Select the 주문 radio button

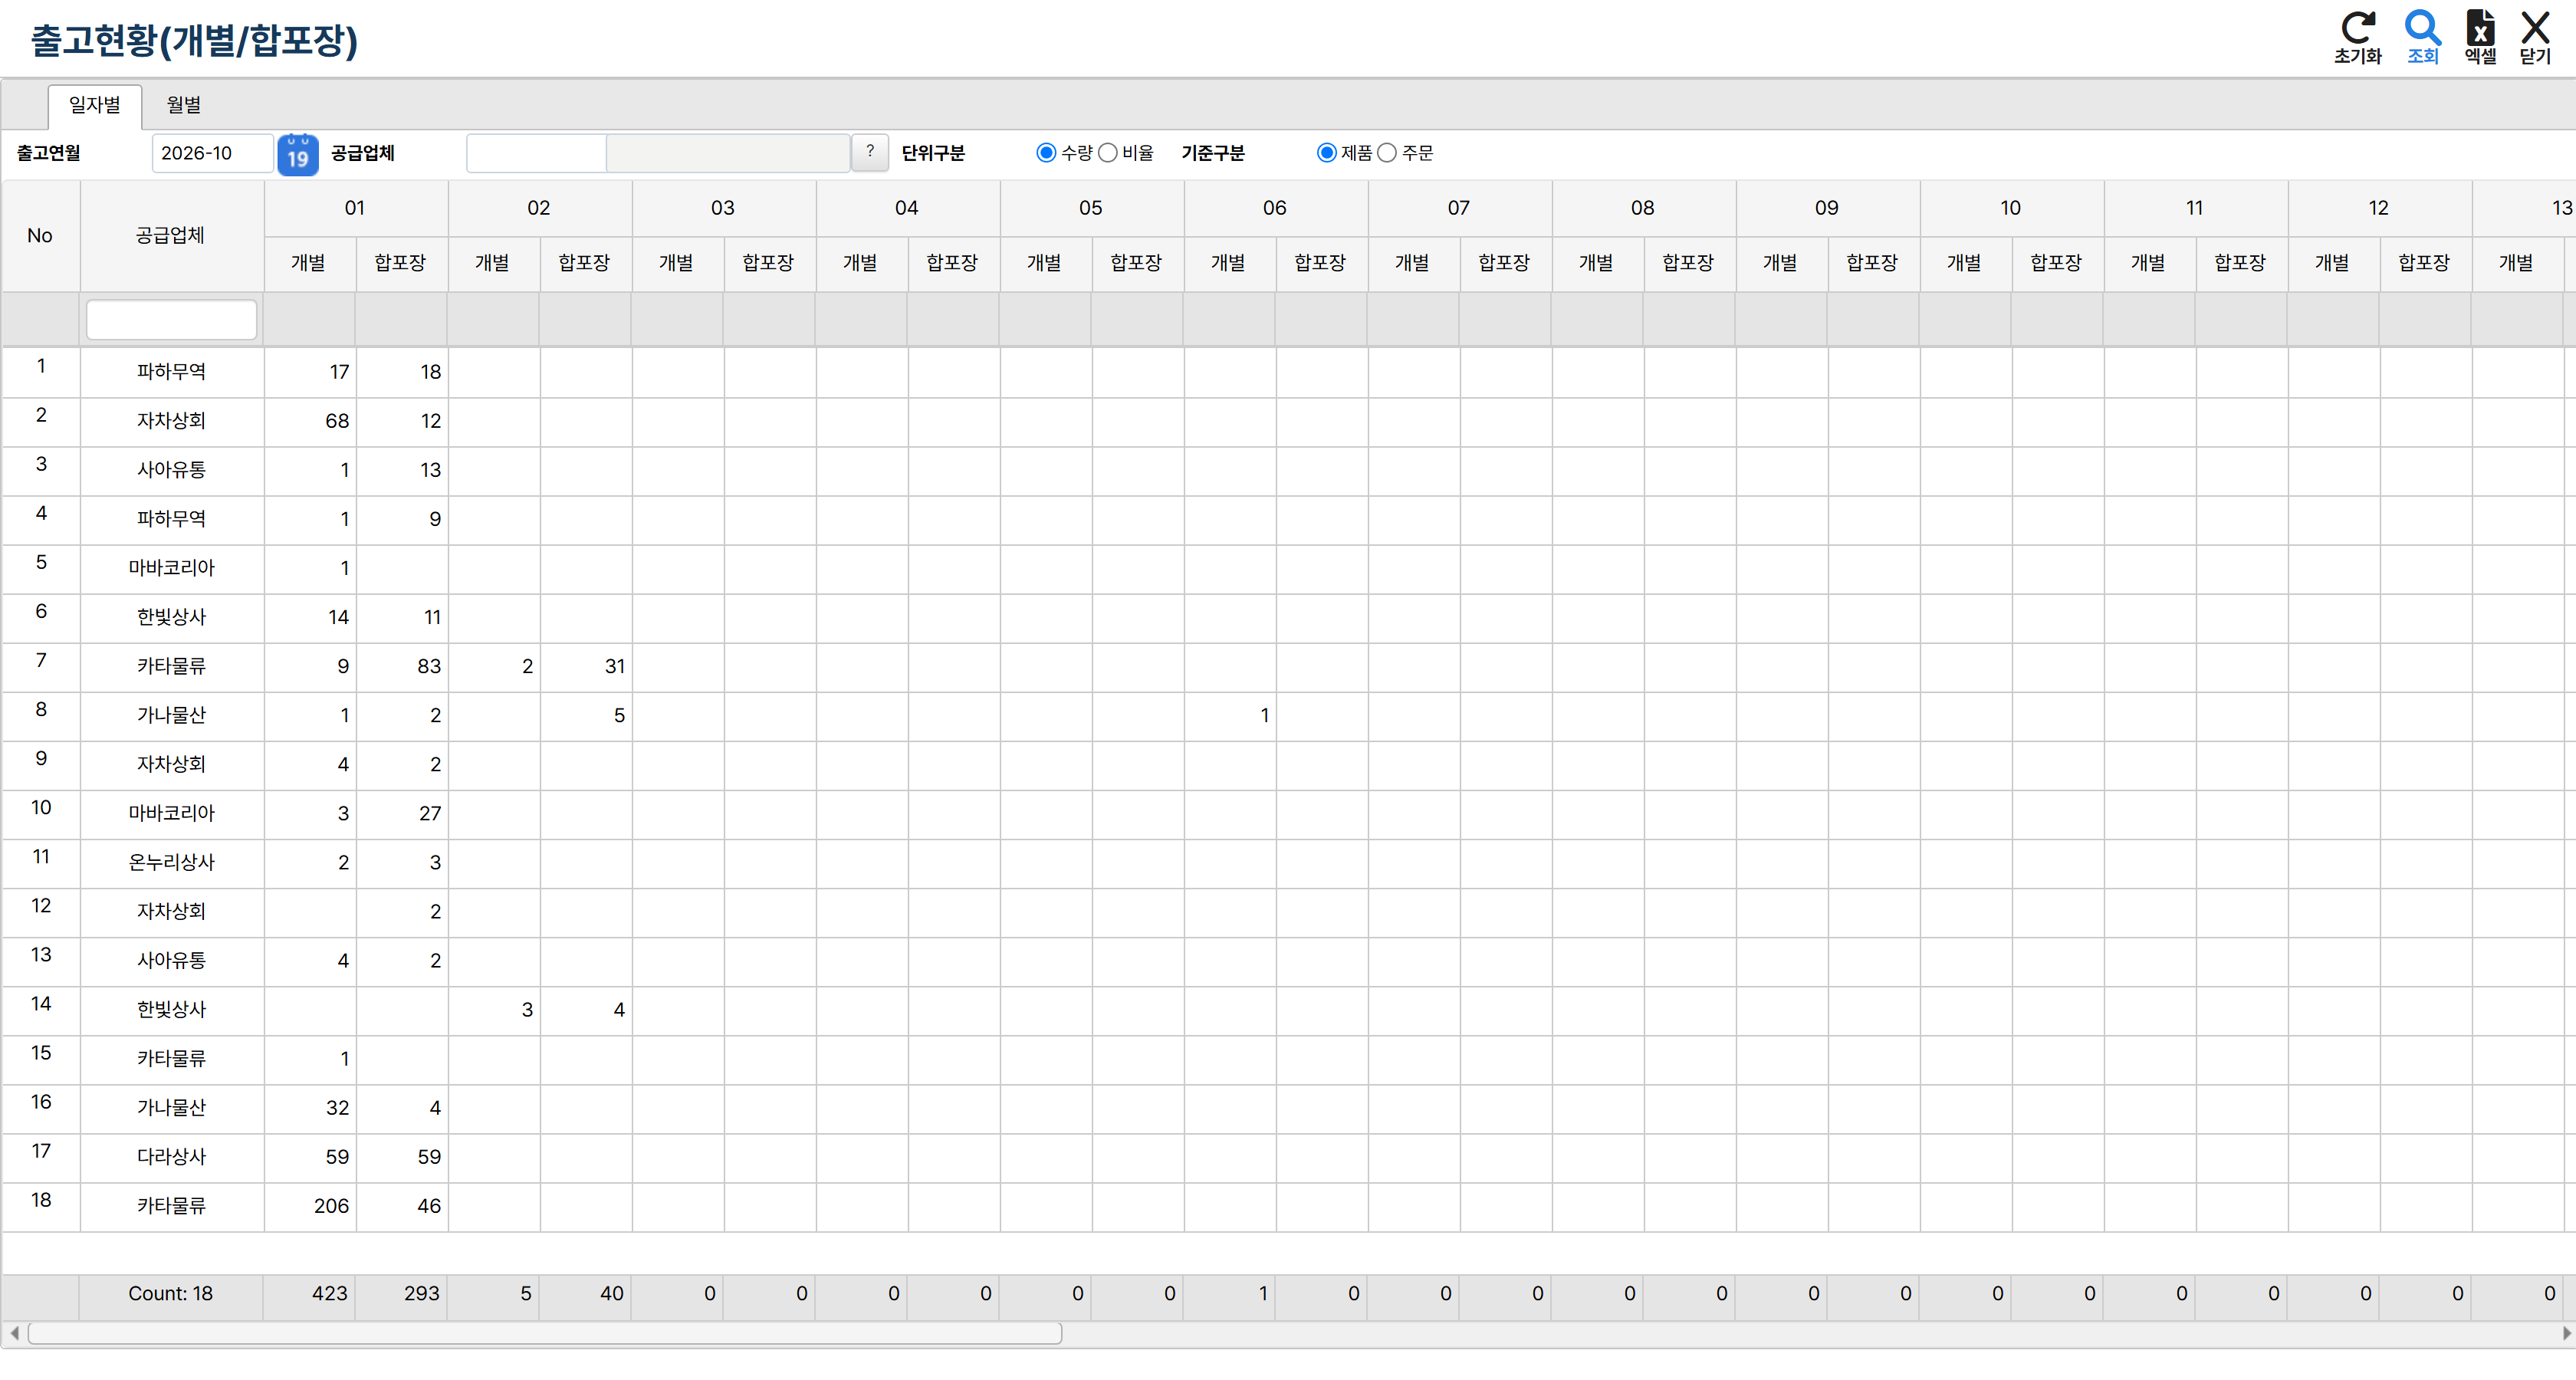coord(1387,153)
